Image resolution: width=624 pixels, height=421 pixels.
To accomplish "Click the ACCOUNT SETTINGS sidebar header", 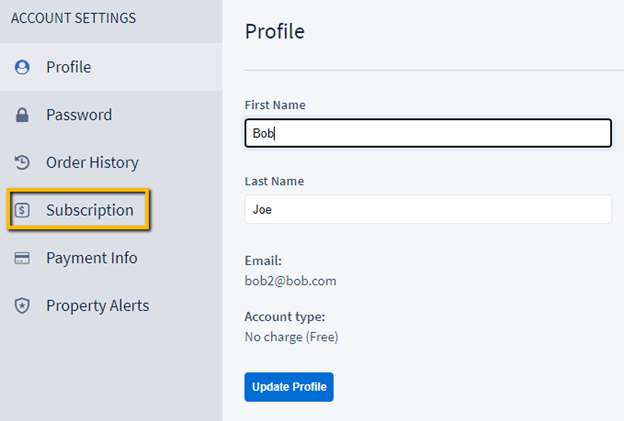I will (73, 18).
